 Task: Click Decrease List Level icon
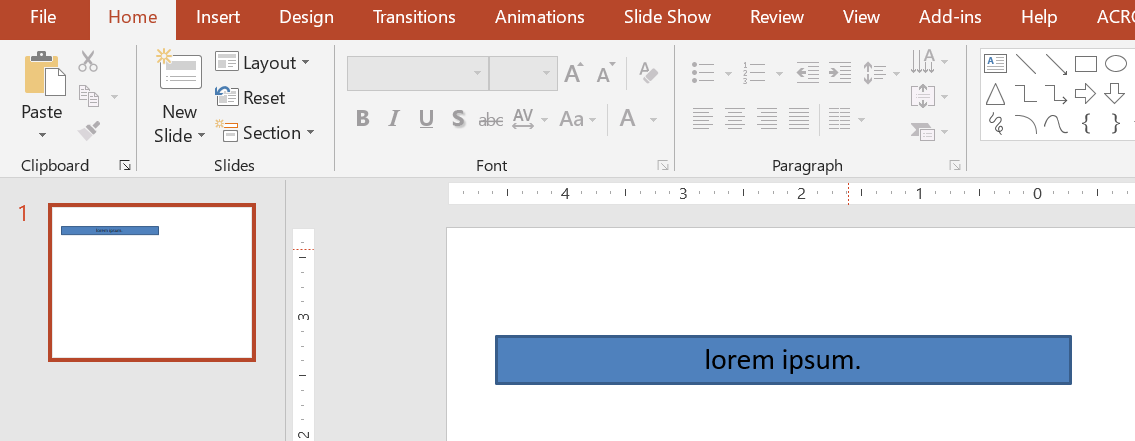[x=807, y=72]
